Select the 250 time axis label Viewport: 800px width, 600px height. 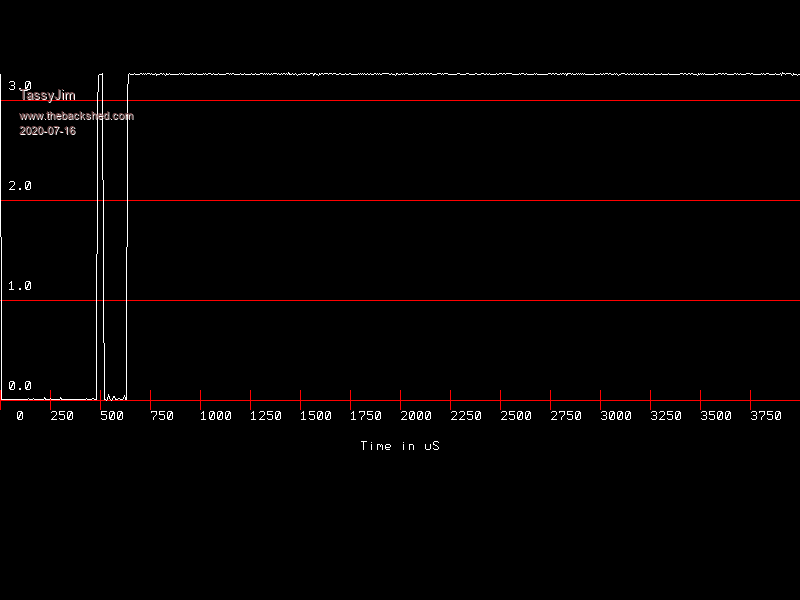pyautogui.click(x=61, y=416)
